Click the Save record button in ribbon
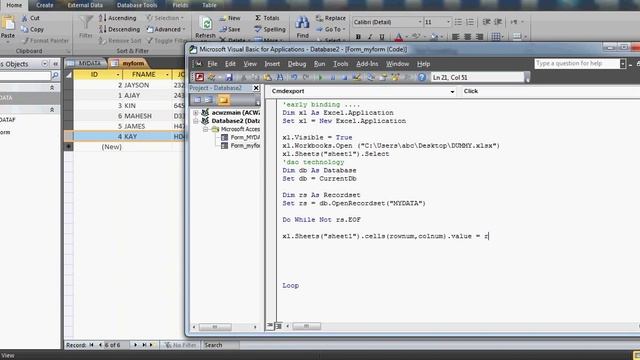The width and height of the screenshot is (640, 360). click(x=230, y=29)
